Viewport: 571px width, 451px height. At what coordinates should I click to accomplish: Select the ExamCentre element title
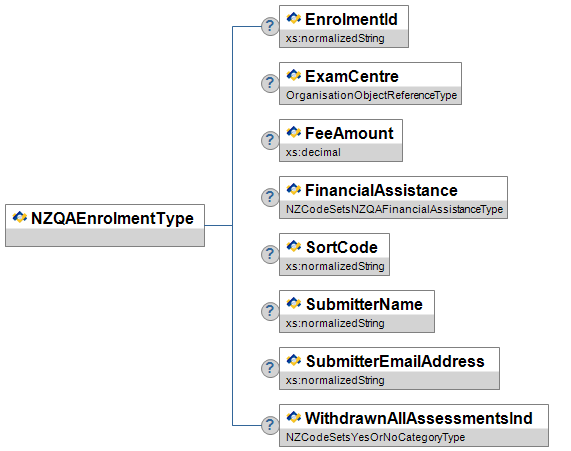352,77
